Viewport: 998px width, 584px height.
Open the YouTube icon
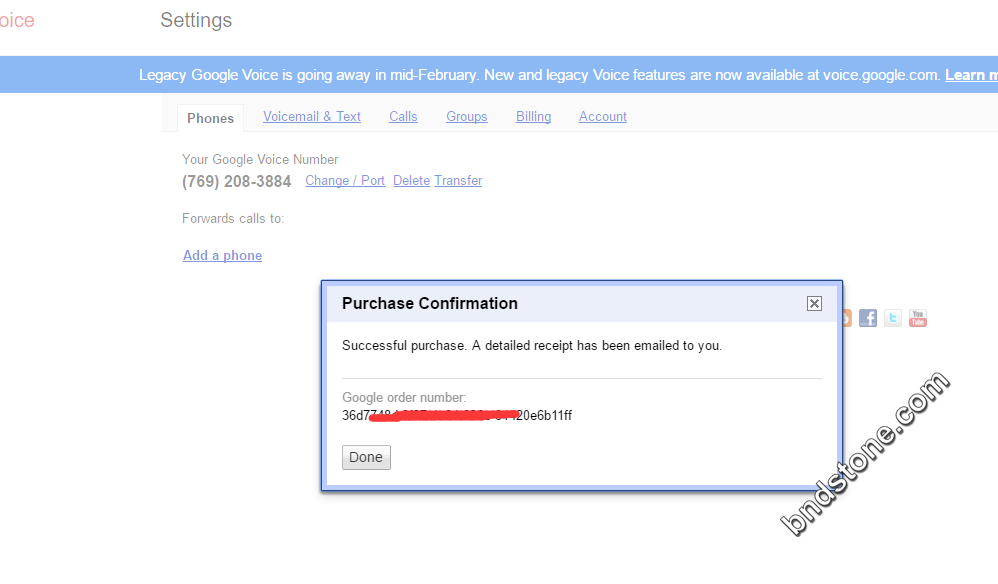[918, 318]
